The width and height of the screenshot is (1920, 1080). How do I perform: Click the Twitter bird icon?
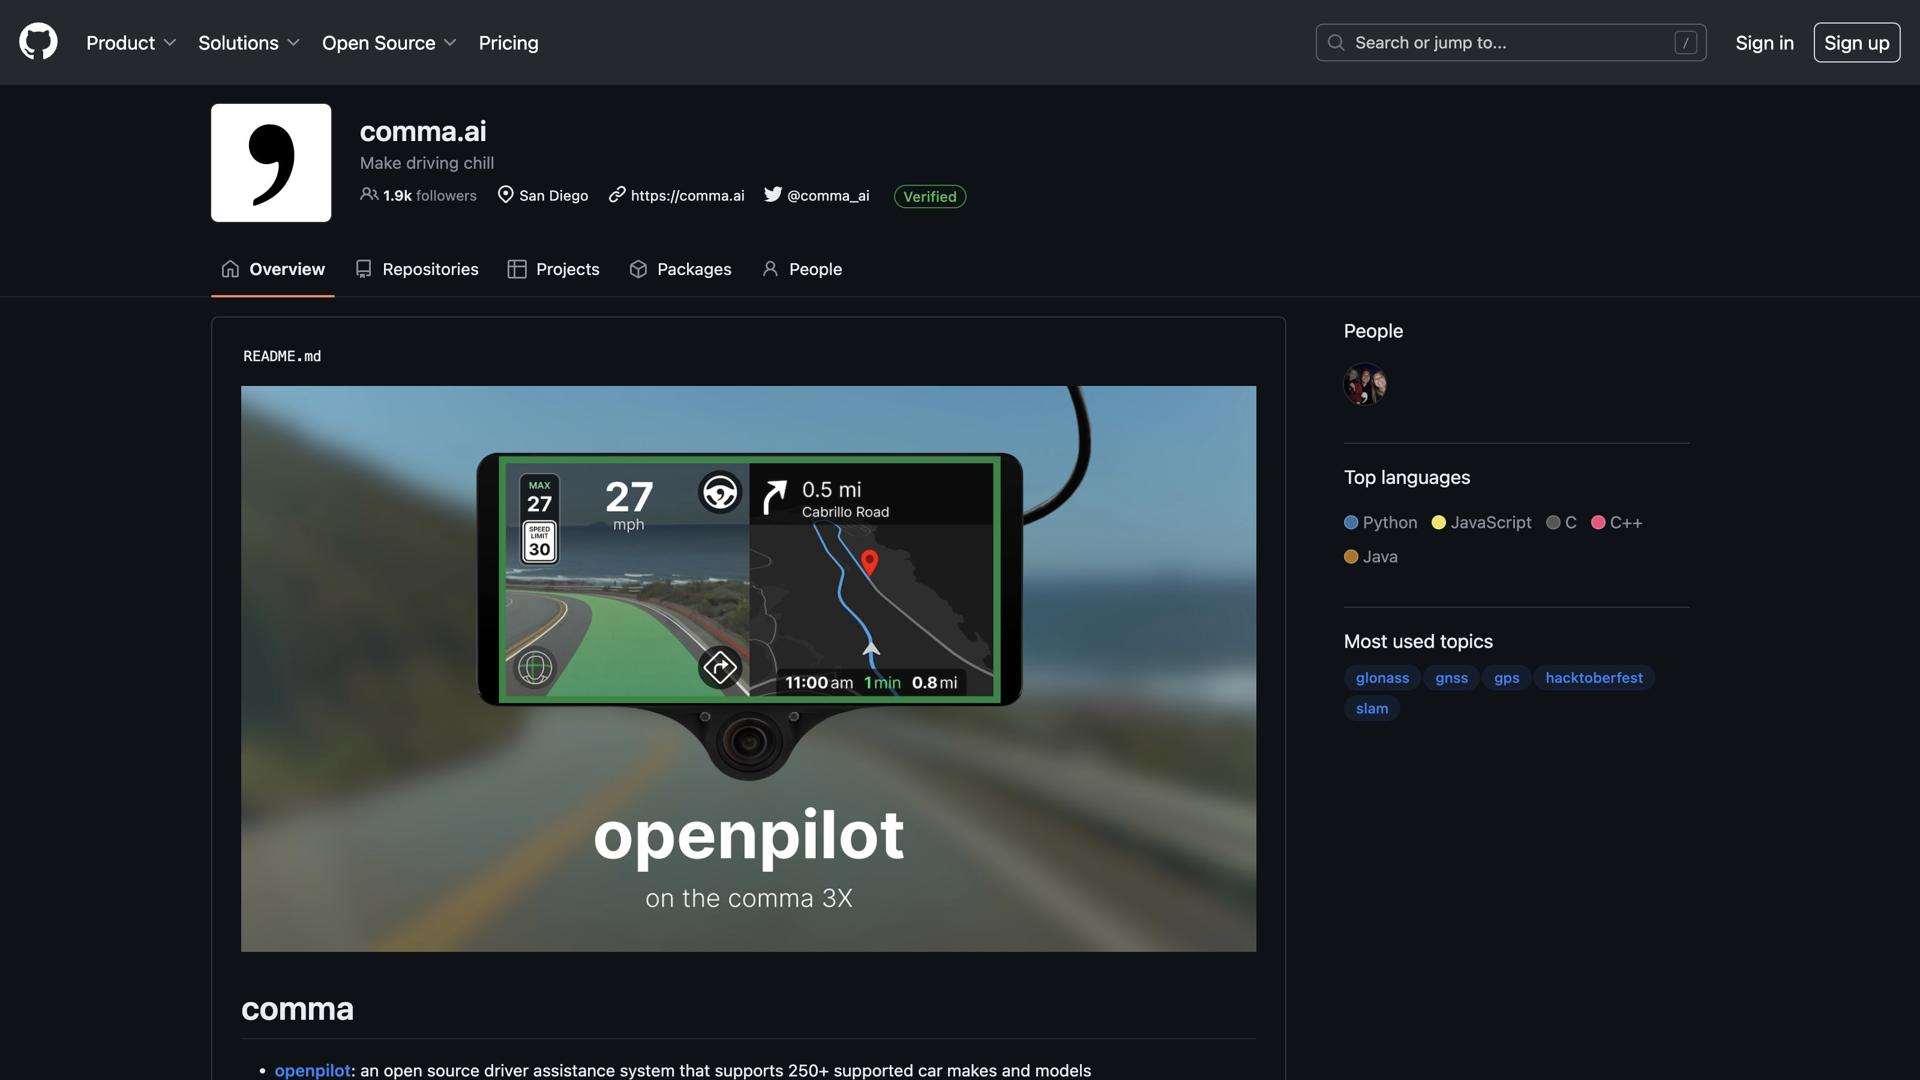773,194
